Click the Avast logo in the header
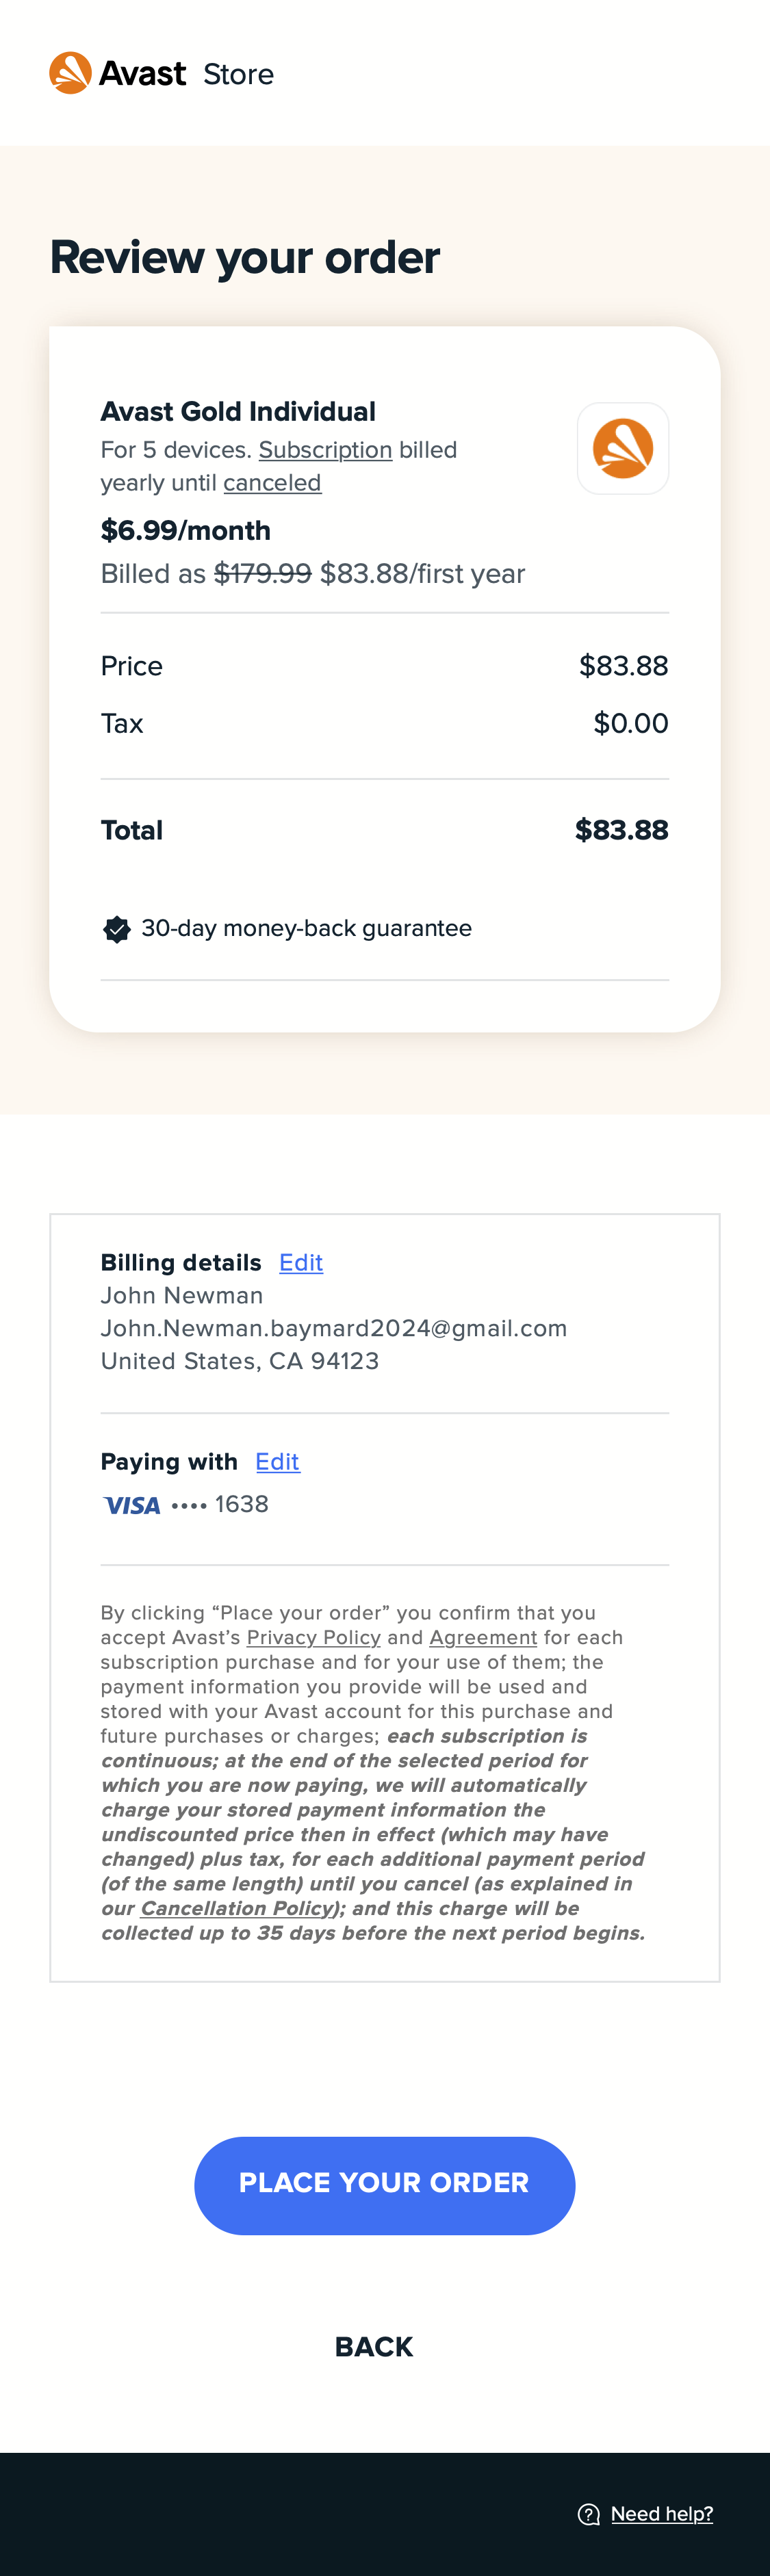Screen dimensions: 770x2576 pyautogui.click(x=70, y=72)
